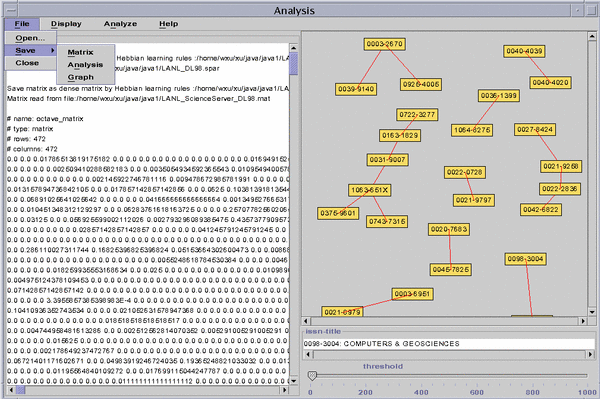Click the '# type: matrix' line
This screenshot has height=399, width=600.
click(30, 129)
